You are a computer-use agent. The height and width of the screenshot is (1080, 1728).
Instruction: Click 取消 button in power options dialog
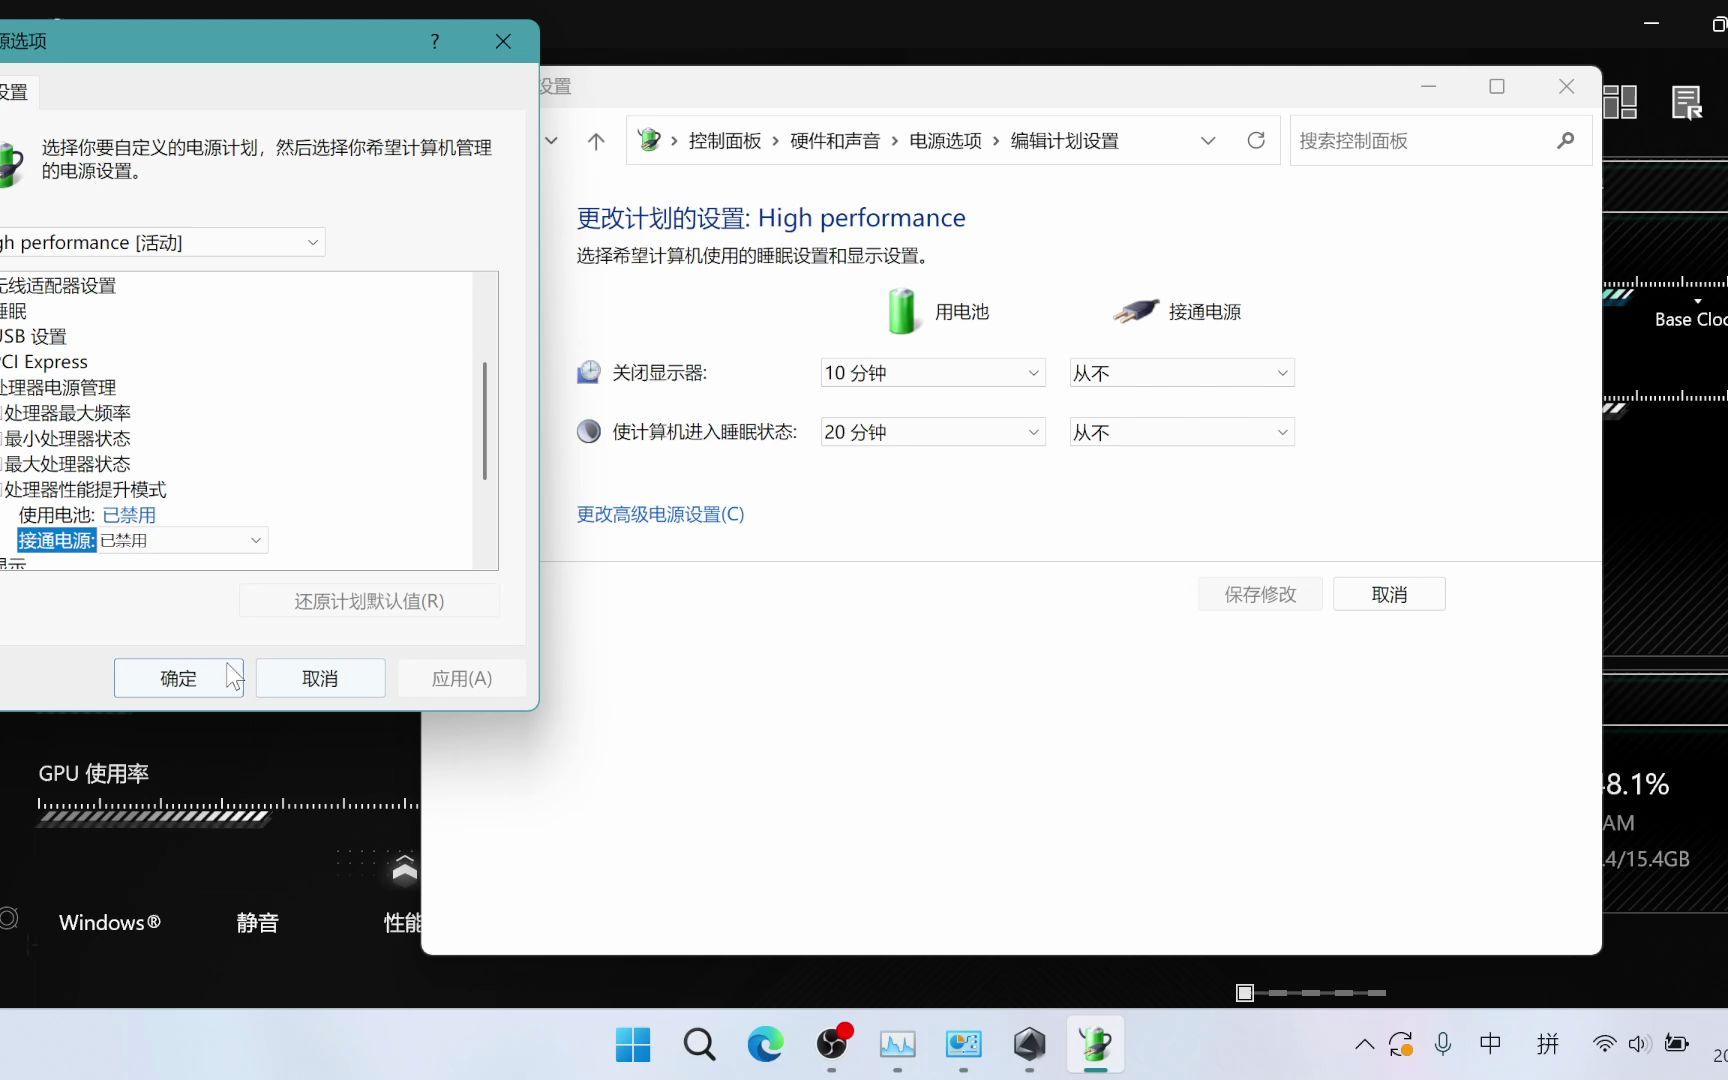pos(320,678)
